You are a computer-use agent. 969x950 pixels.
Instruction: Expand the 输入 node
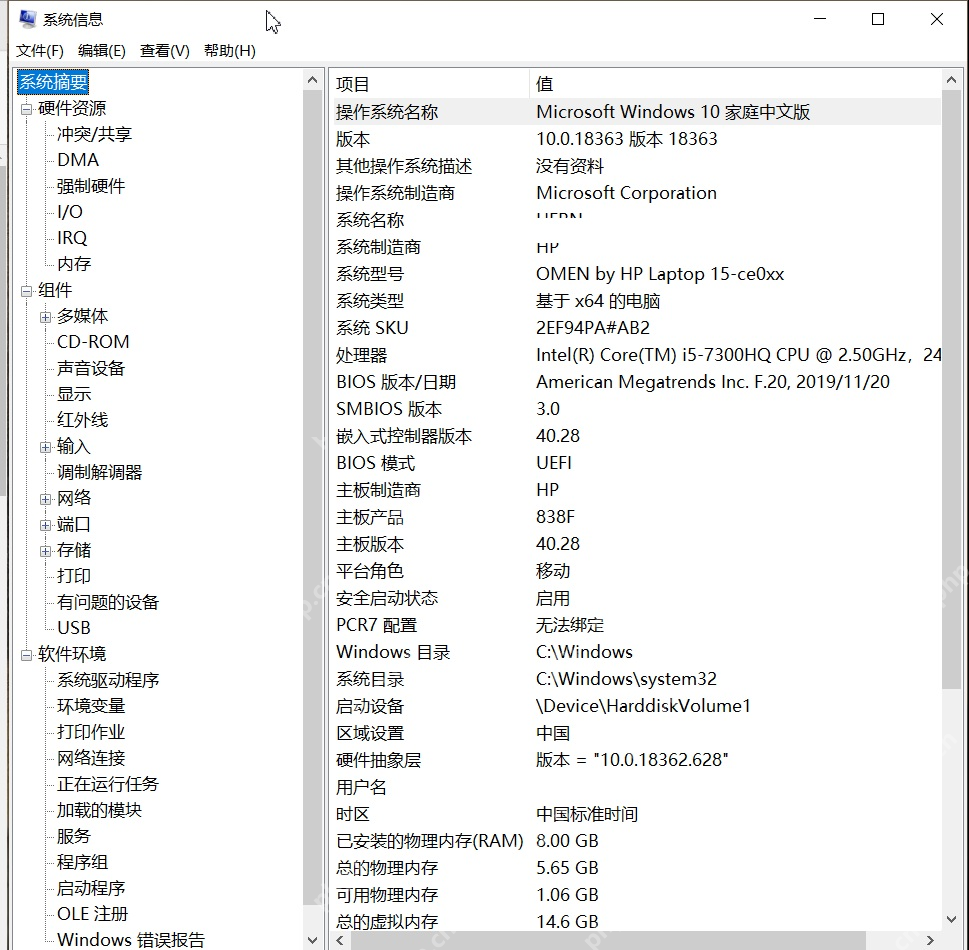click(x=46, y=447)
